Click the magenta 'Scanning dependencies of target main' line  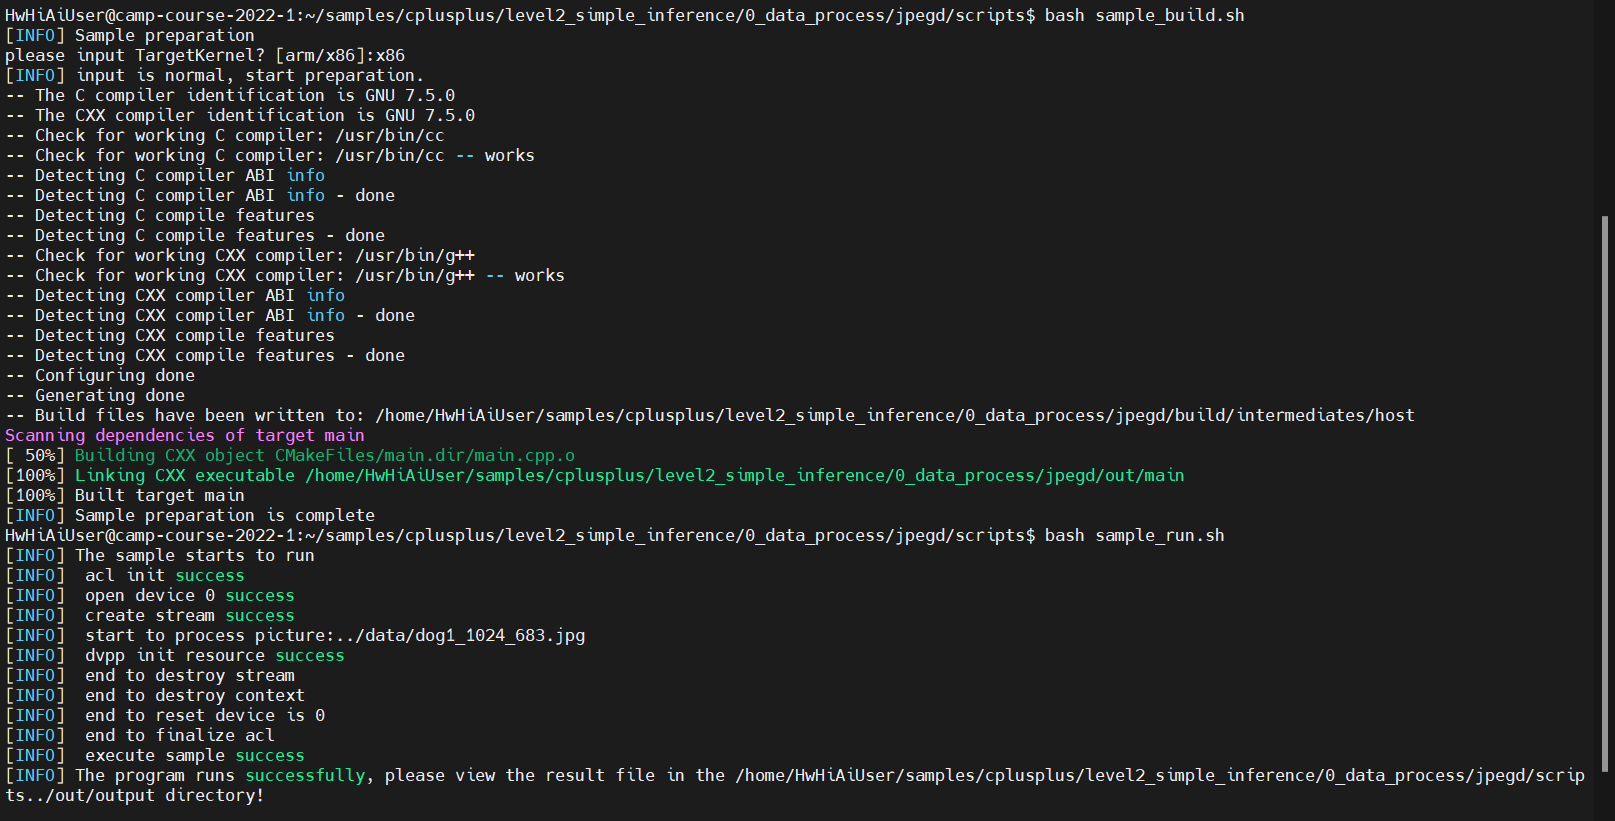pyautogui.click(x=185, y=436)
